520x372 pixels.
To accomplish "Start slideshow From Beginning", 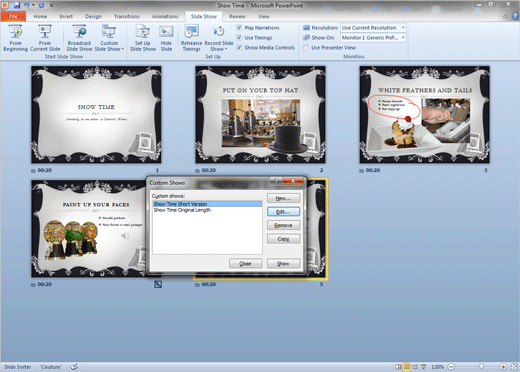I will [15, 38].
